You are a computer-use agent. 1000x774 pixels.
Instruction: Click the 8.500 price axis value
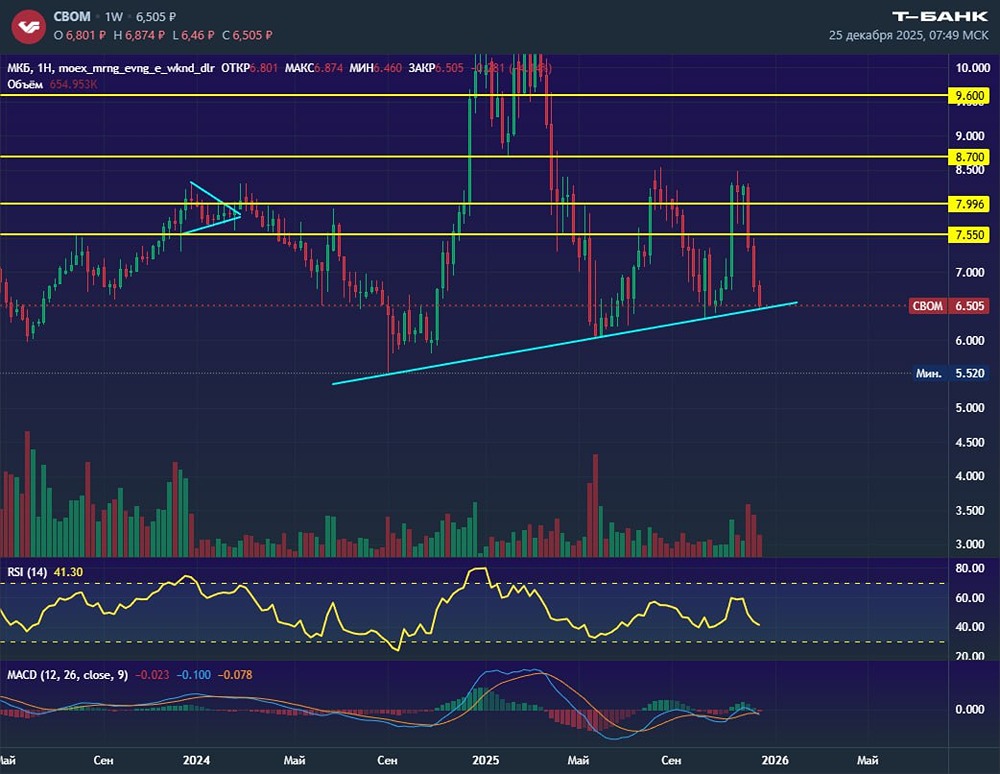tap(970, 170)
